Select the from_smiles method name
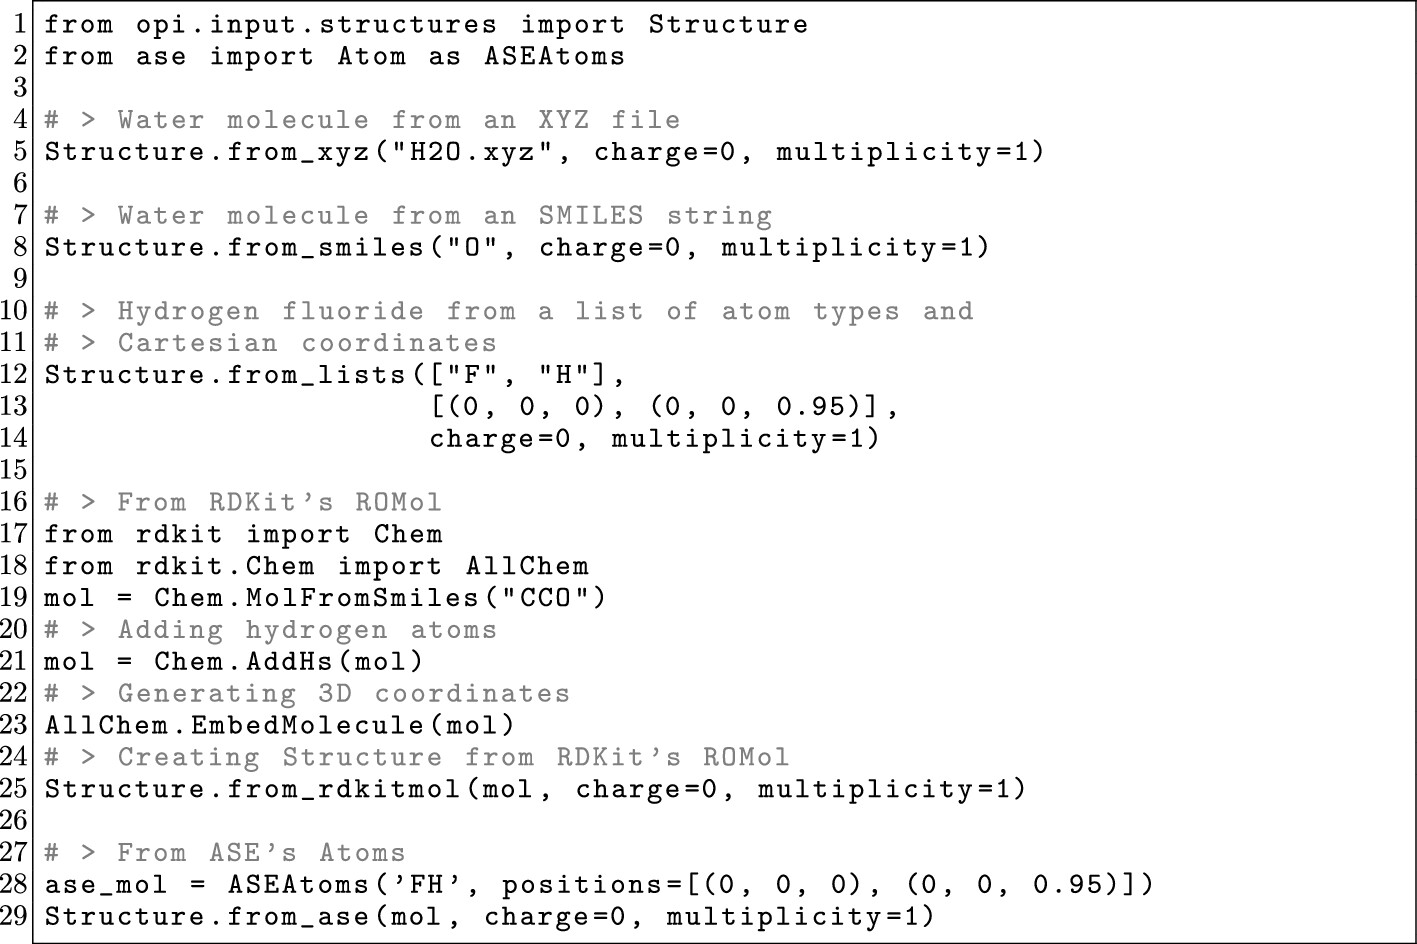The image size is (1417, 944). coord(326,248)
